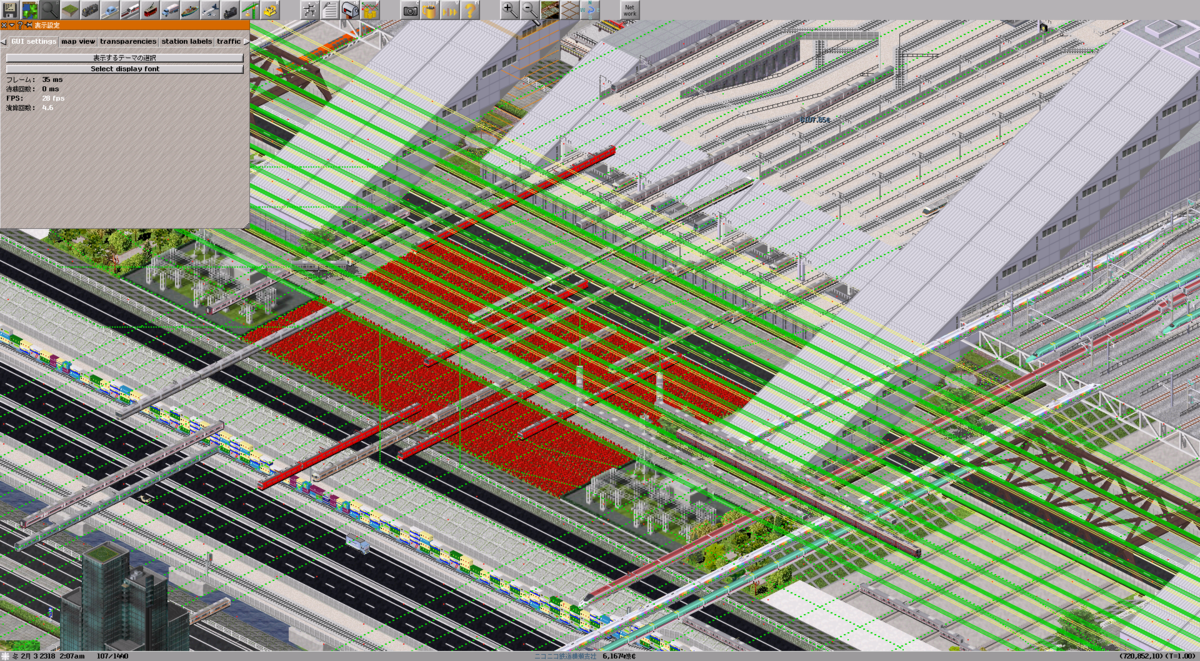Open the white train monorail tools

(109, 10)
